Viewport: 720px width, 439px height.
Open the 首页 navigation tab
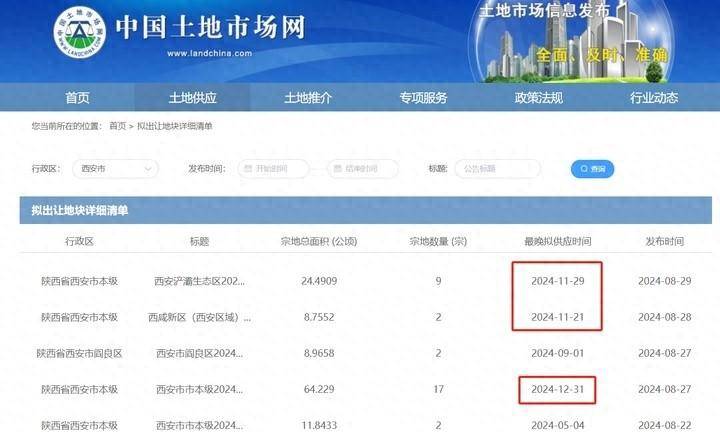coord(77,97)
